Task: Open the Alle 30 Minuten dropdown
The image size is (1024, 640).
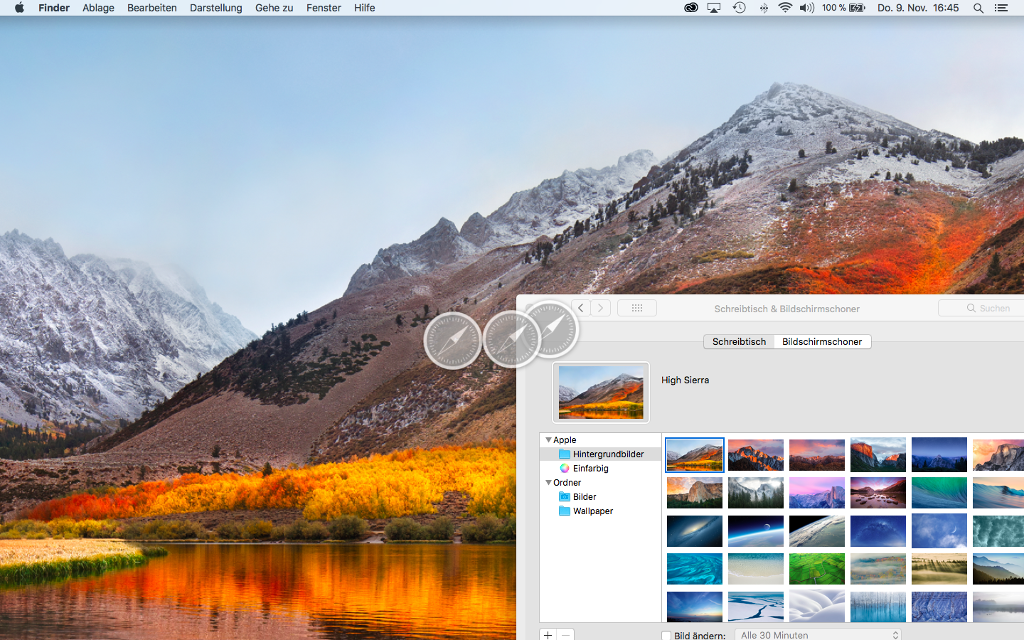Action: click(x=818, y=635)
